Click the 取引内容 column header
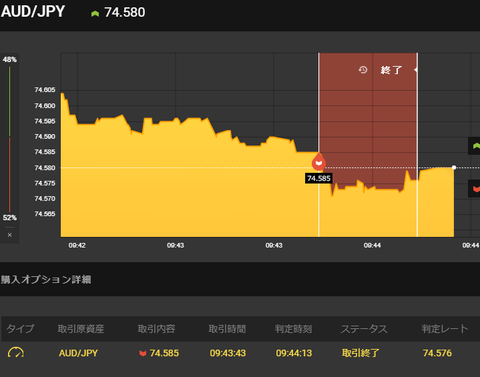 click(156, 329)
